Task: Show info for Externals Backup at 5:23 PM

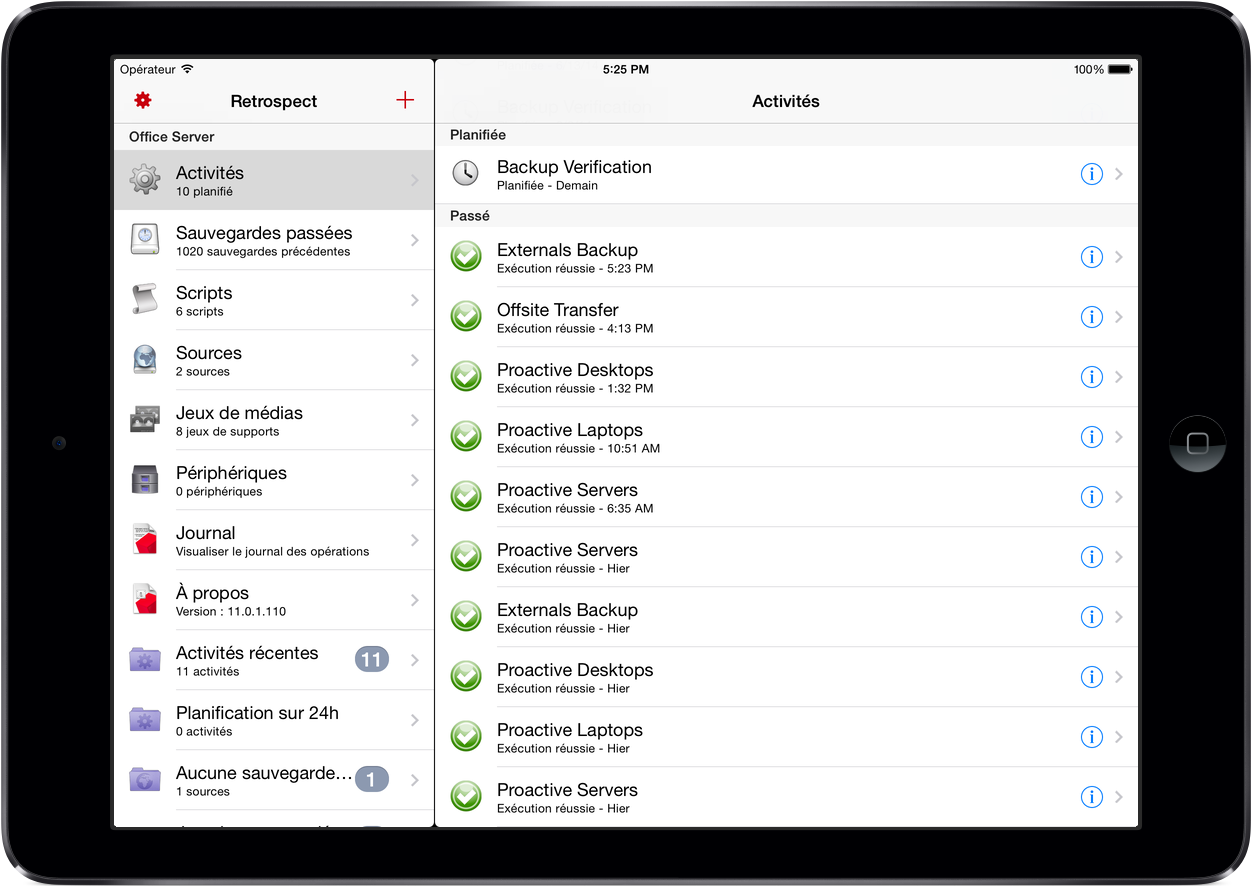Action: click(1092, 257)
